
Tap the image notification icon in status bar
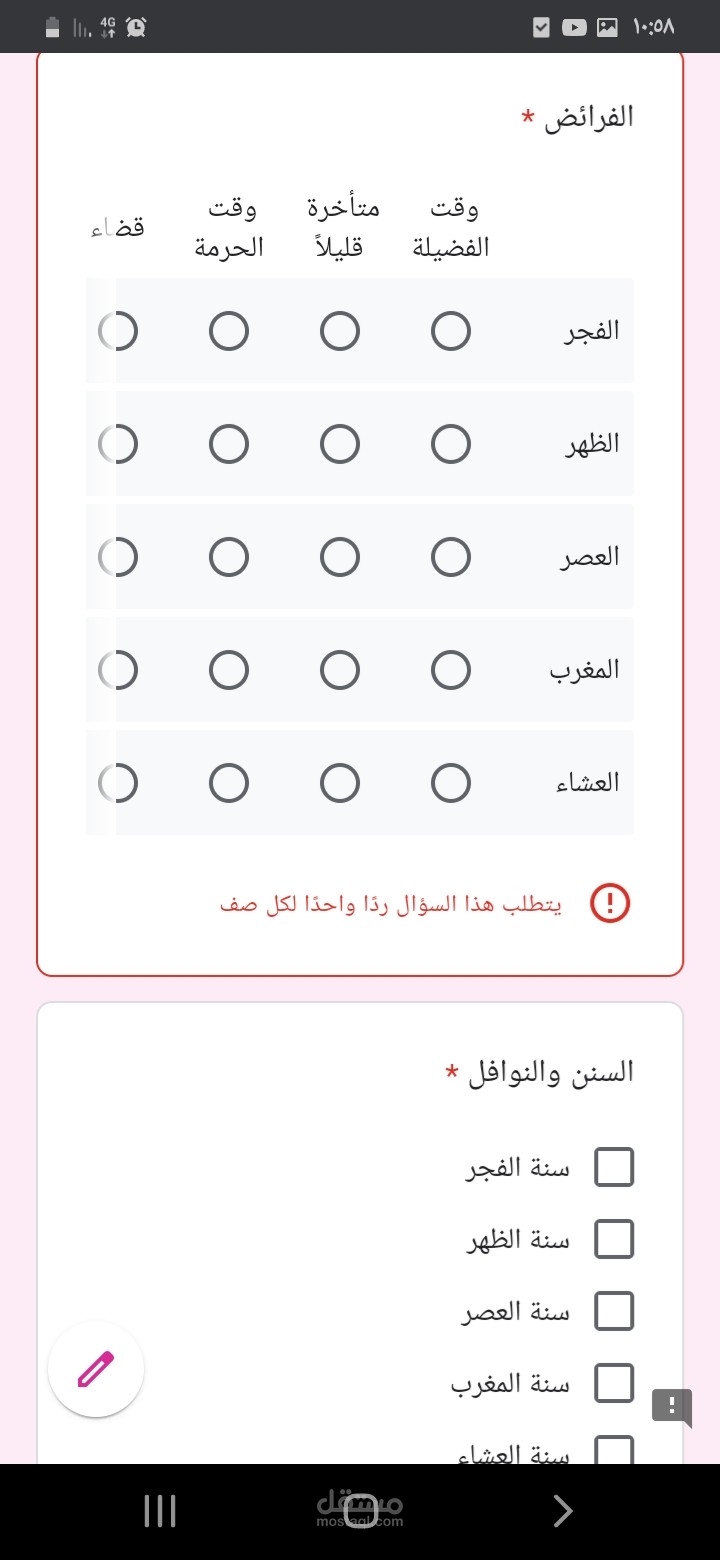click(x=607, y=27)
